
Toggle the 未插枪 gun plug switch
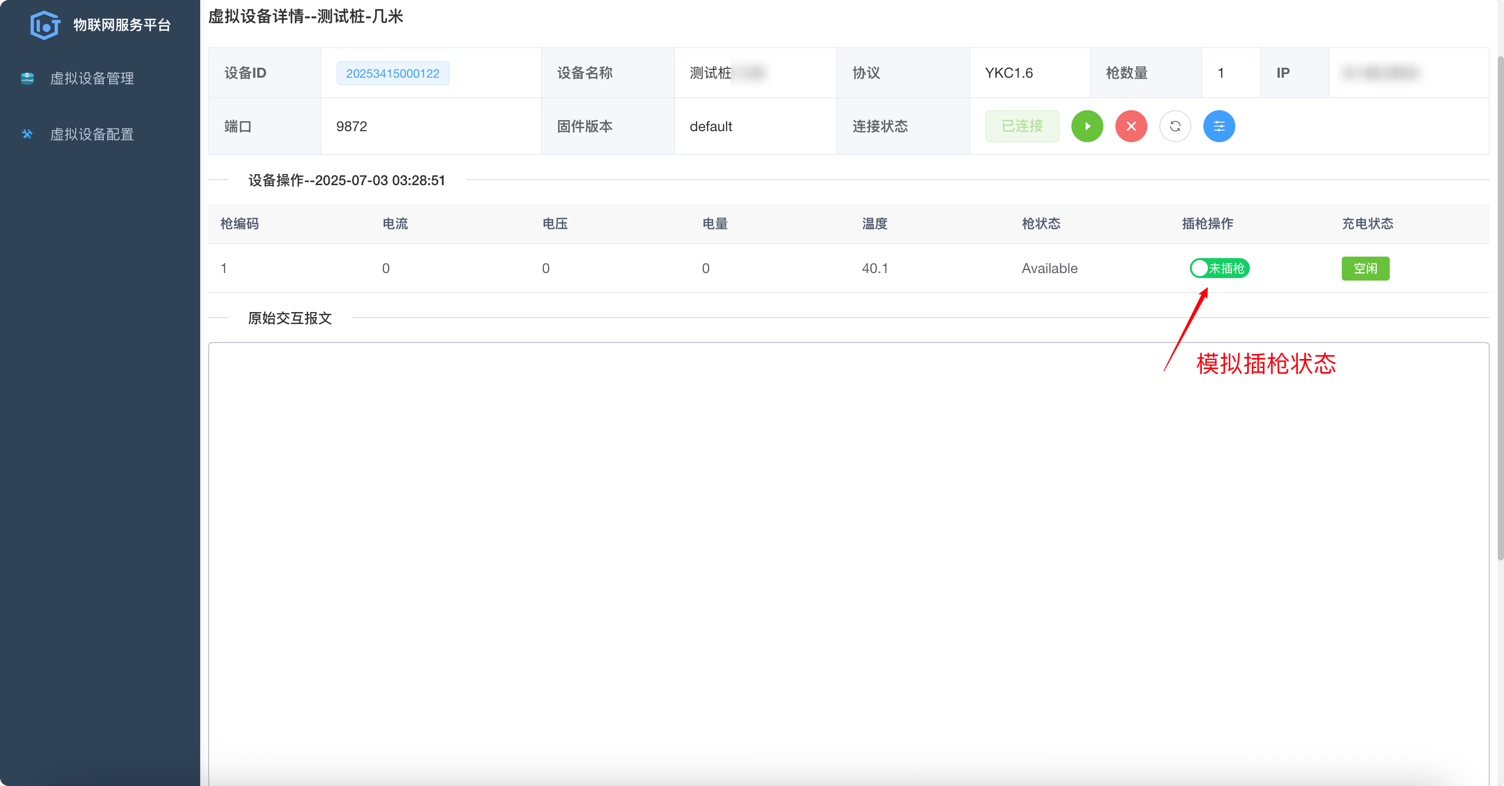pyautogui.click(x=1219, y=268)
